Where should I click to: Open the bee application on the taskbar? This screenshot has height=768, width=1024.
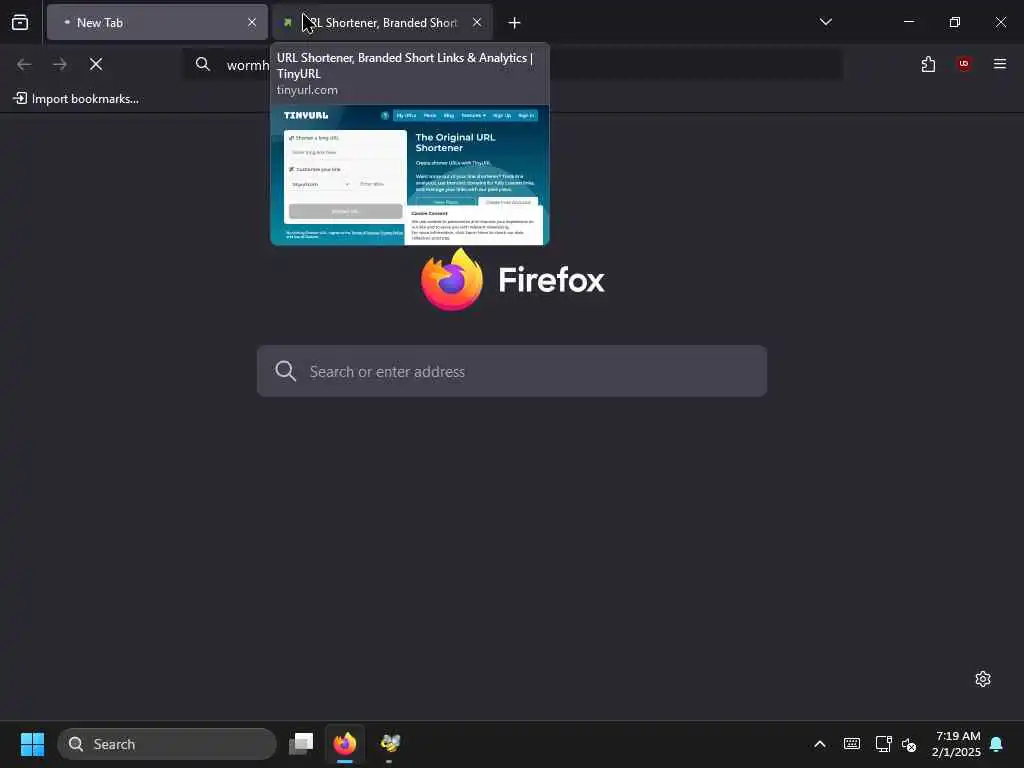tap(390, 743)
